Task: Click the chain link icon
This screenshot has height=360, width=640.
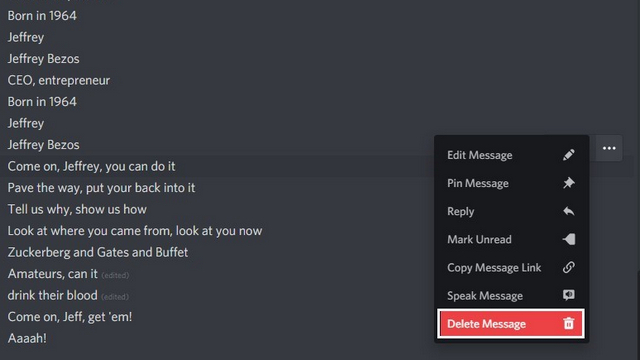Action: coord(569,267)
